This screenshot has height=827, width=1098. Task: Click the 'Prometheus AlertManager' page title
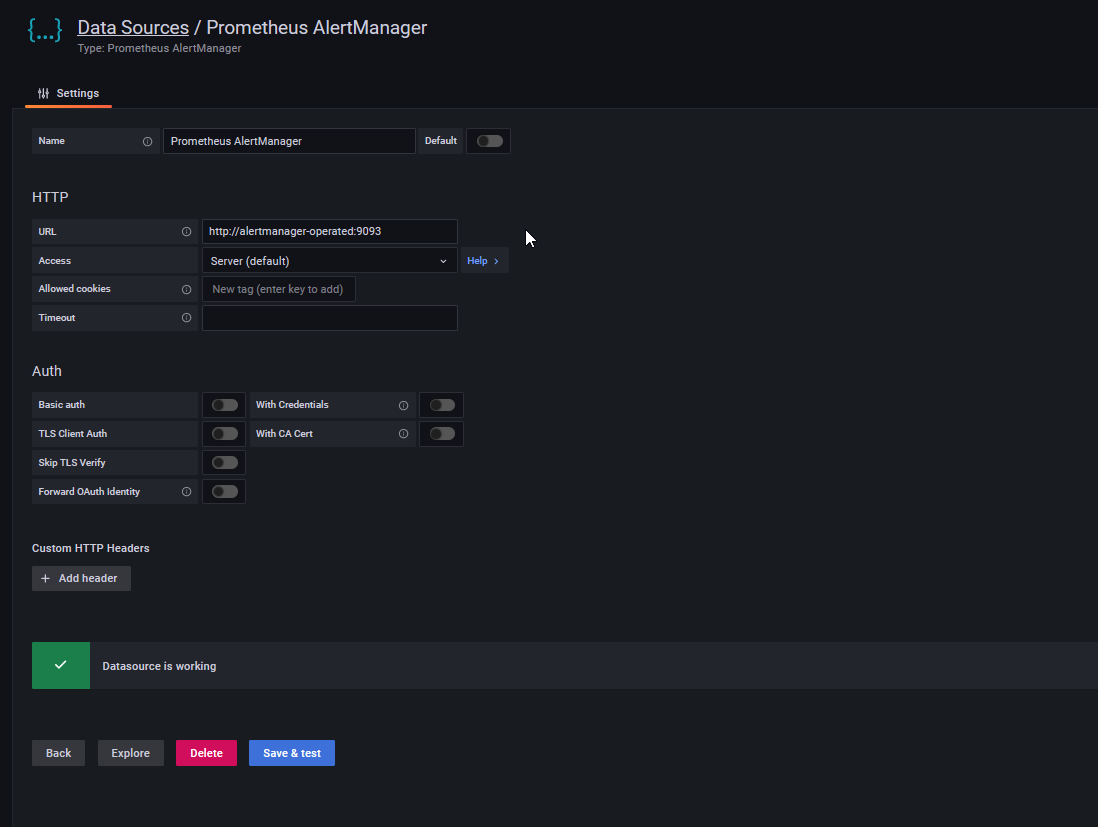coord(317,27)
